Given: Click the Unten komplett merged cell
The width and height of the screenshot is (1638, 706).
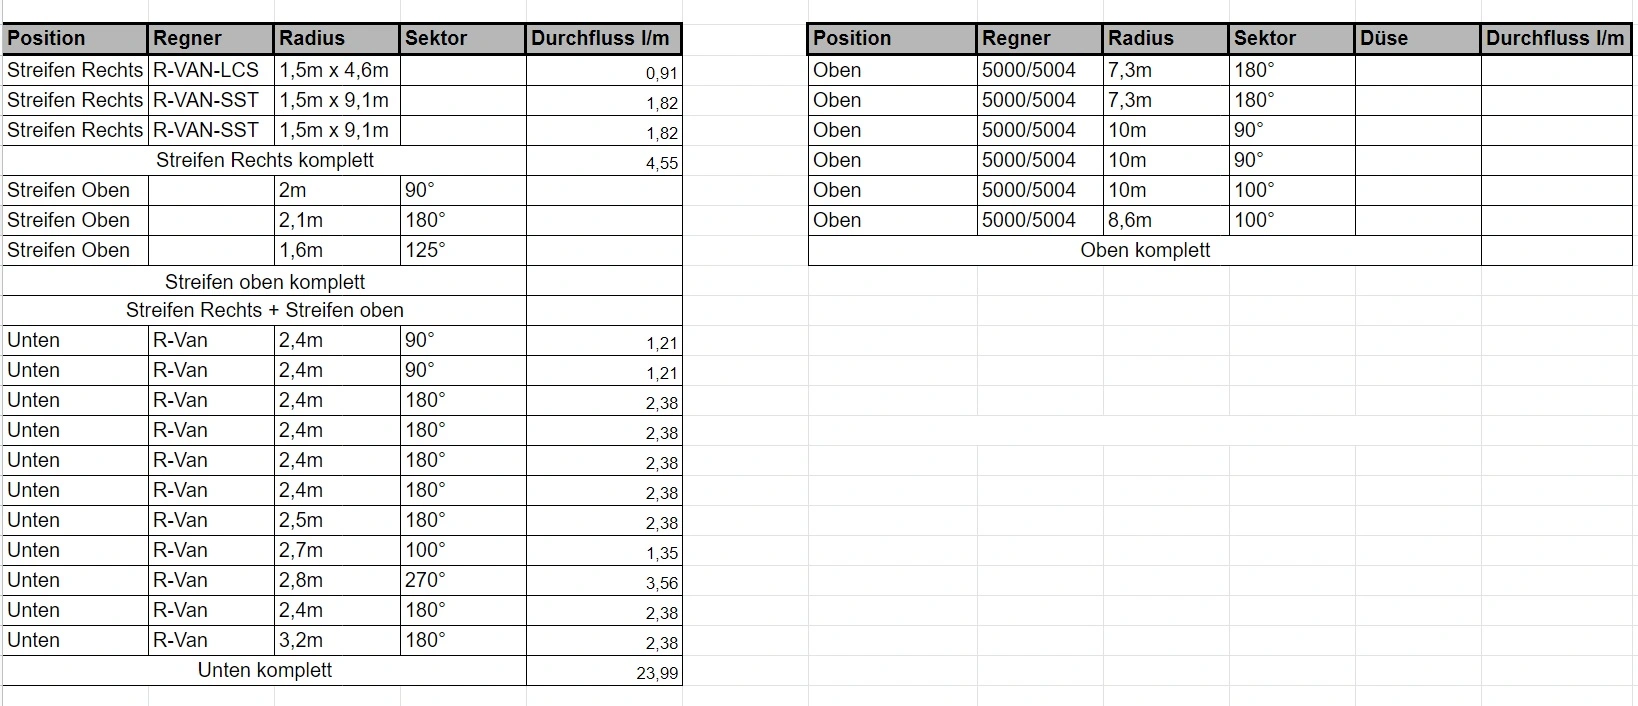Looking at the screenshot, I should 264,670.
